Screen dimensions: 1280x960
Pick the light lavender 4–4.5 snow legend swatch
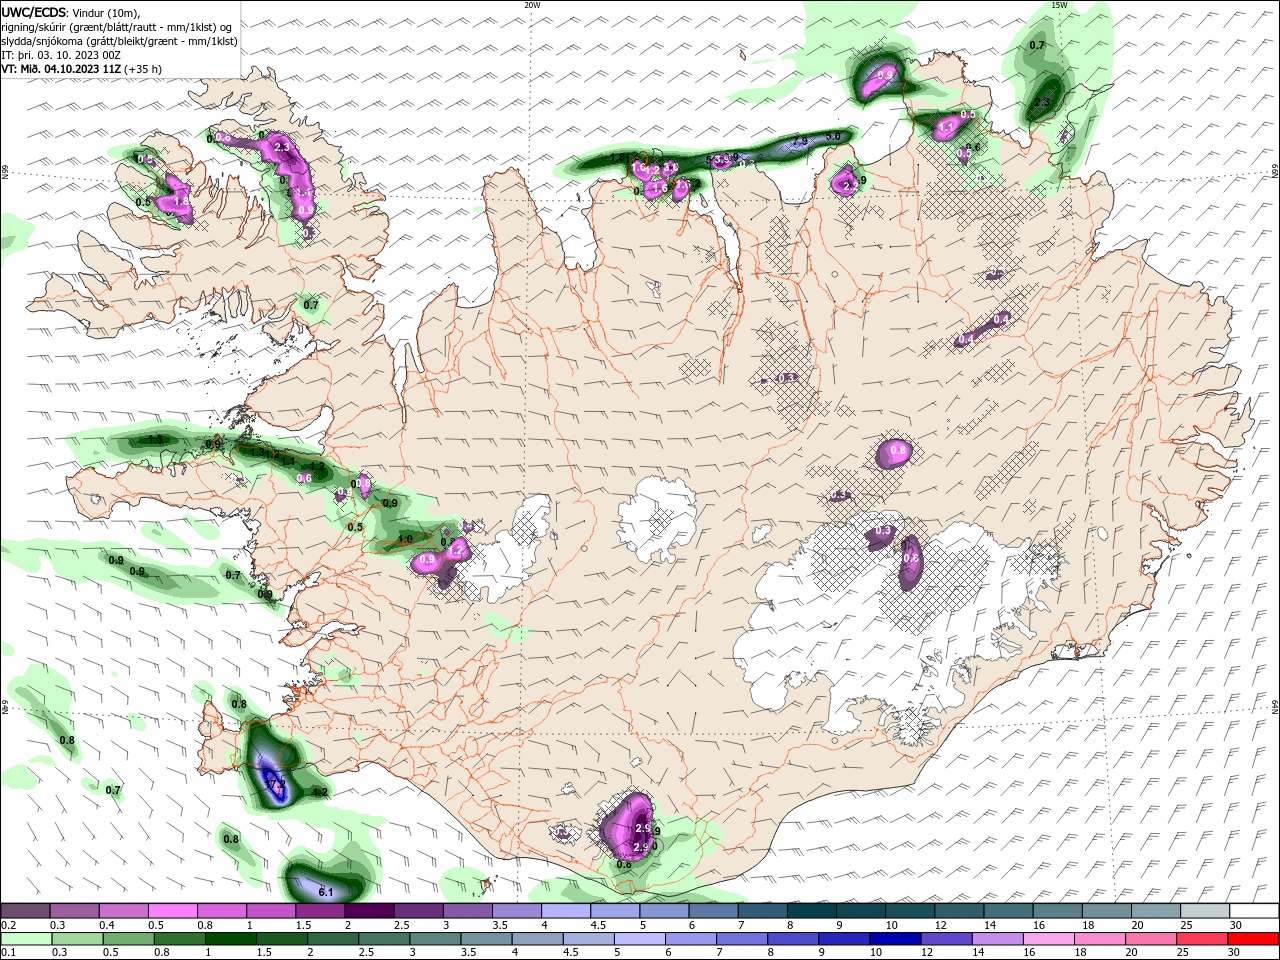coord(566,910)
